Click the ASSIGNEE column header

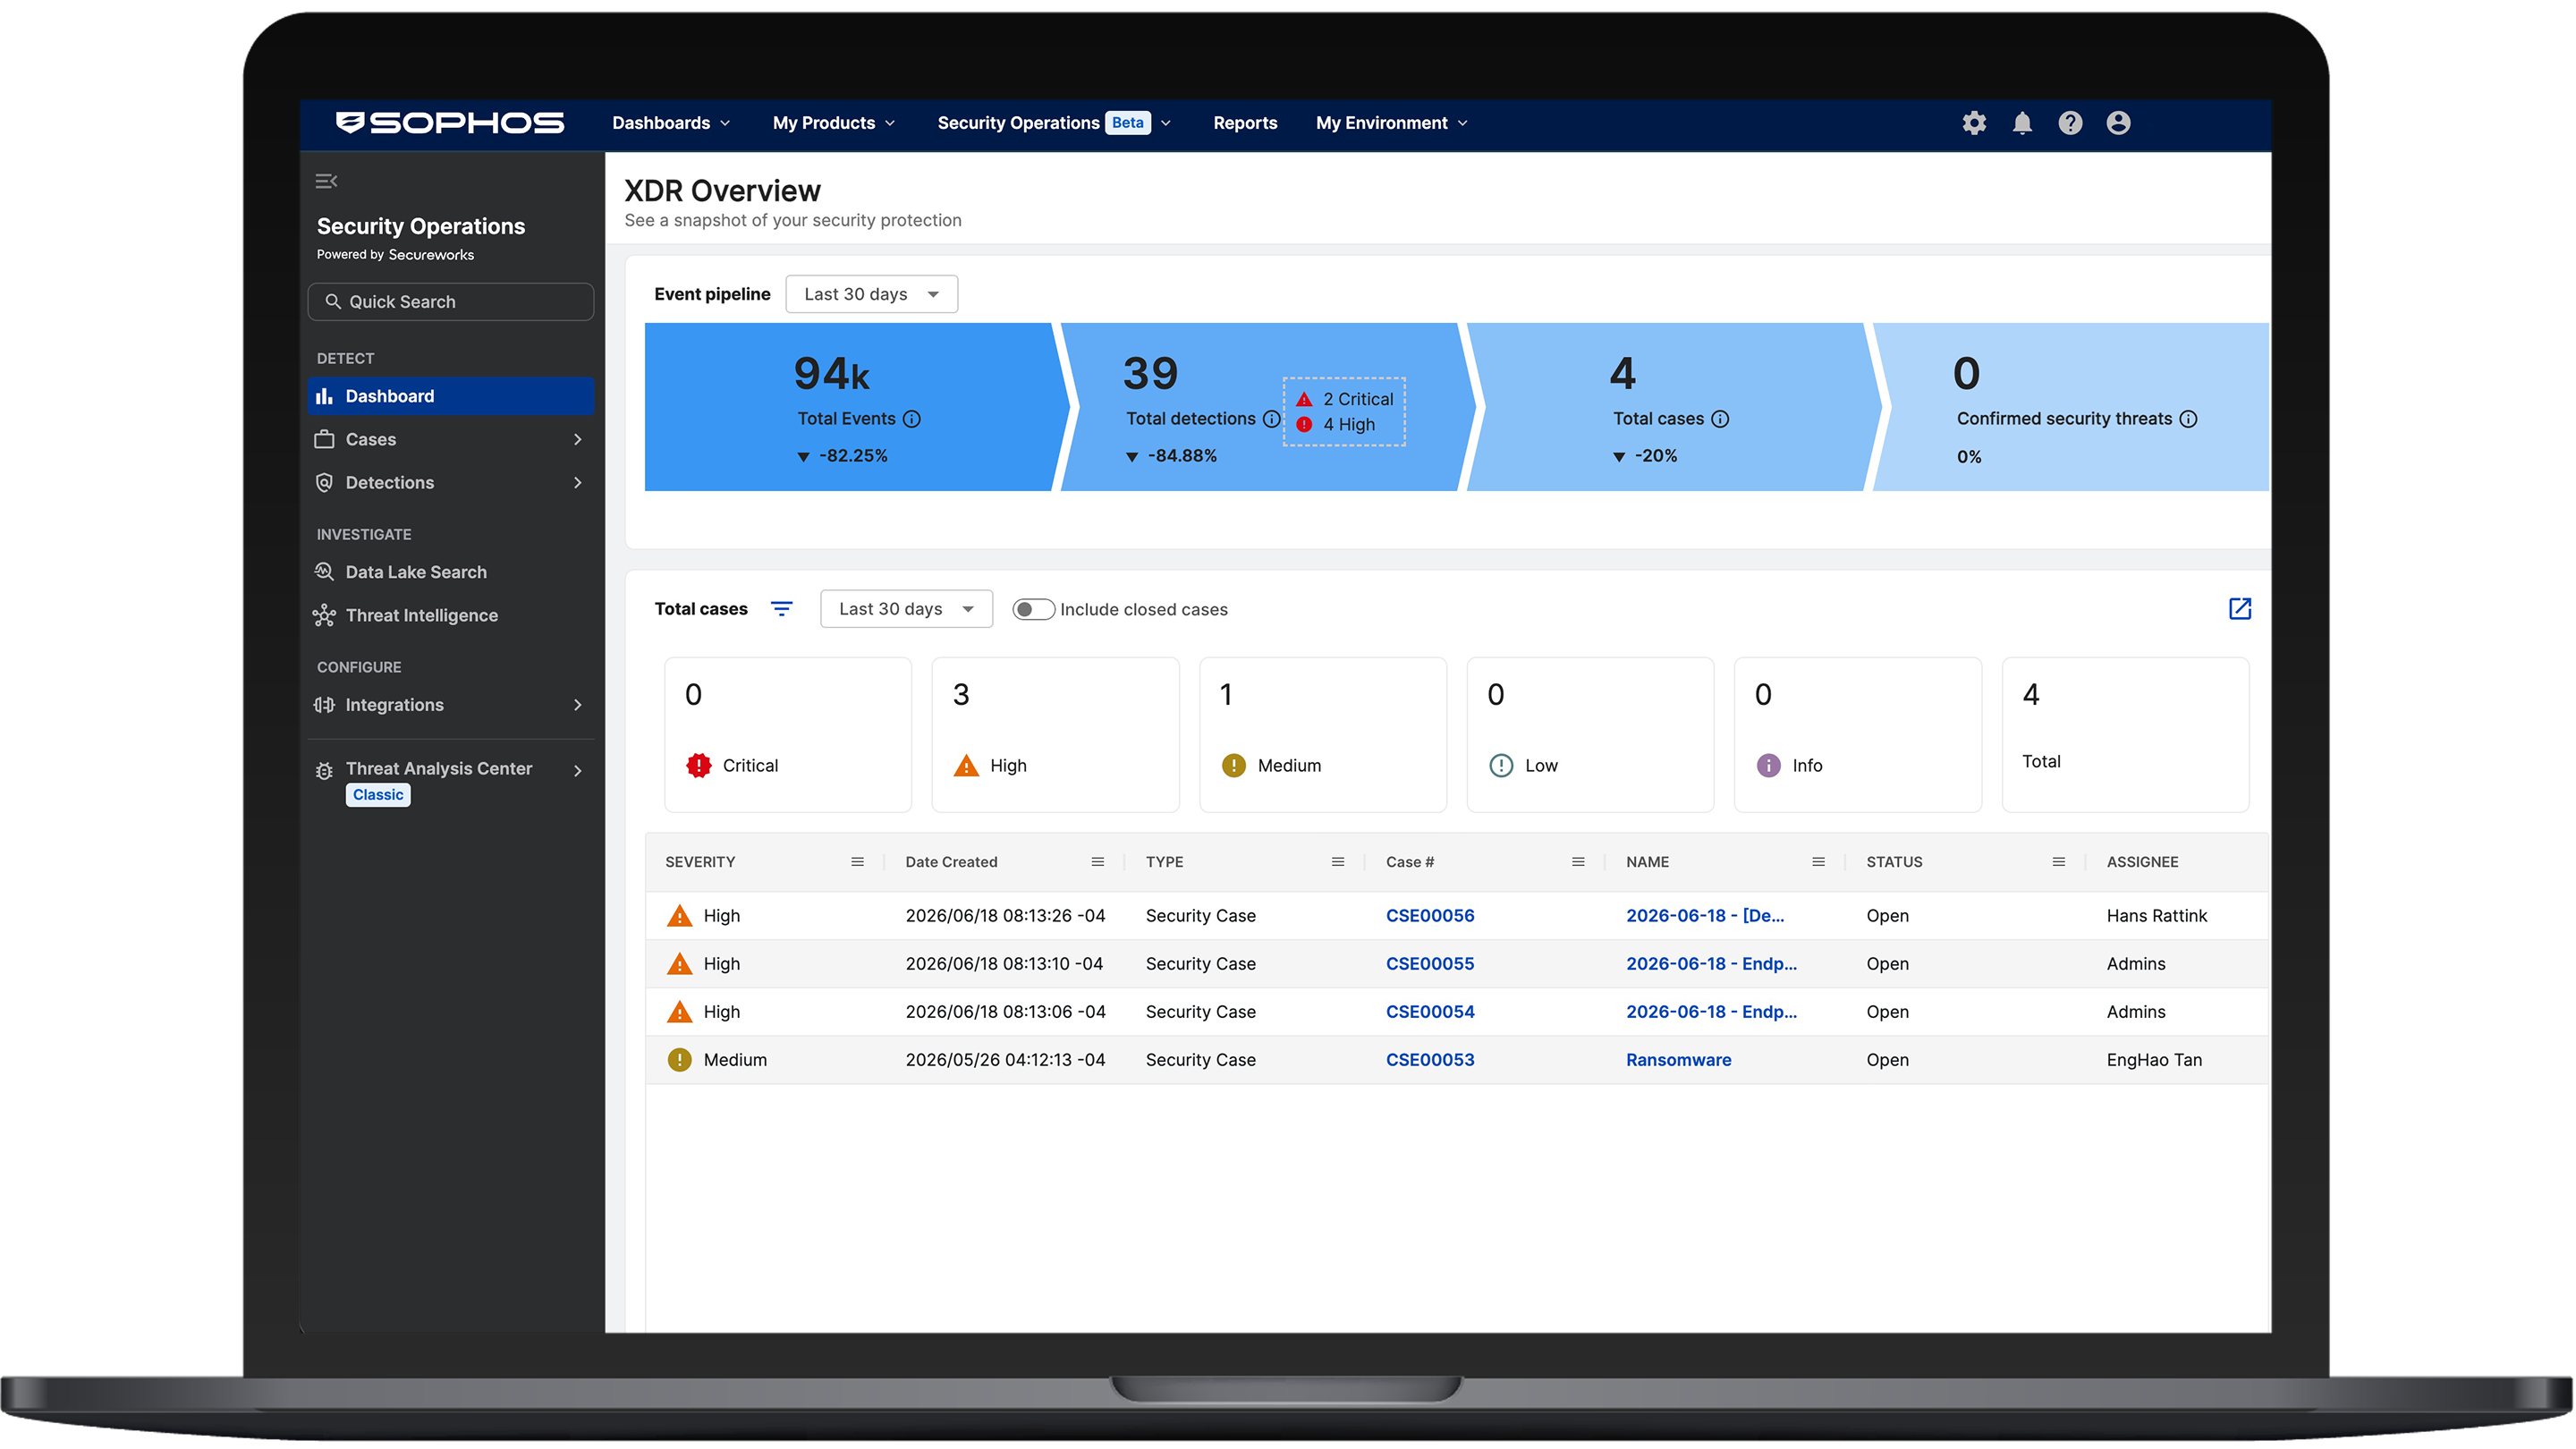tap(2142, 862)
